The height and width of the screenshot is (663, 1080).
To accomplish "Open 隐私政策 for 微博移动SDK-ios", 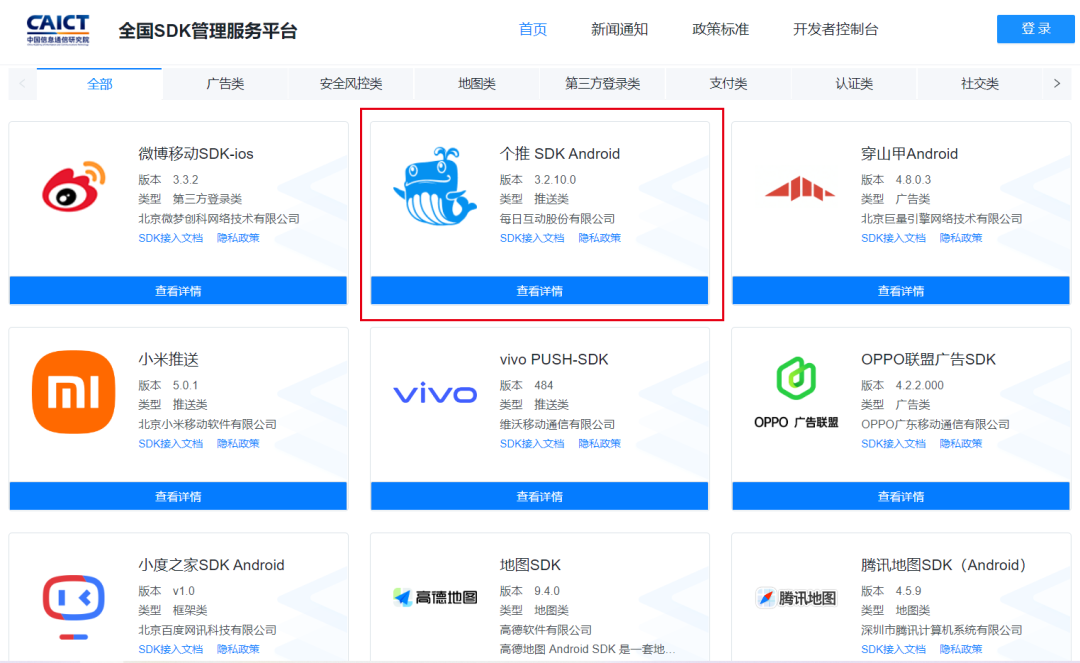I will (x=238, y=238).
